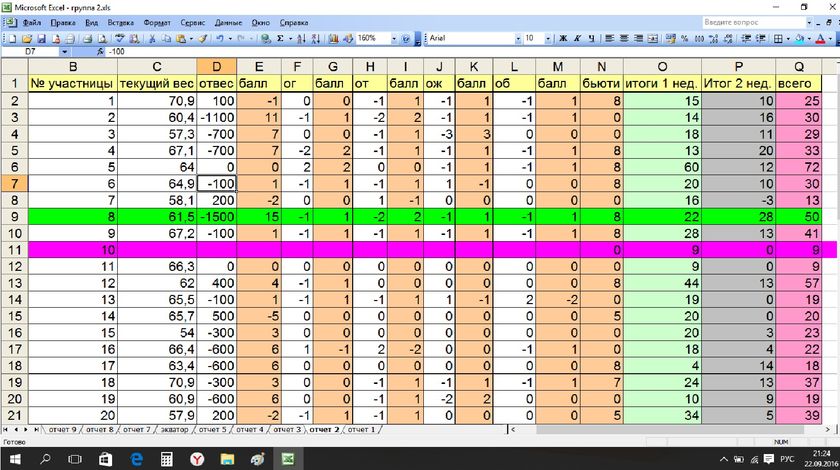Center-align cell text
Screen dimensions: 840x470
click(x=624, y=39)
